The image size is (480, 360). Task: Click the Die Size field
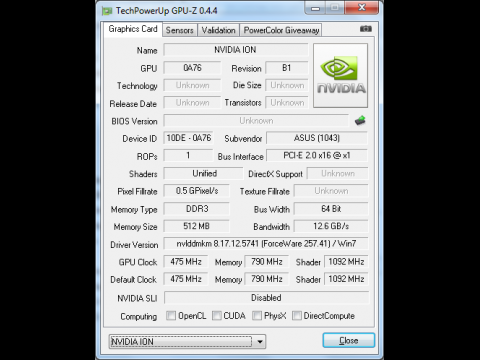pos(287,85)
